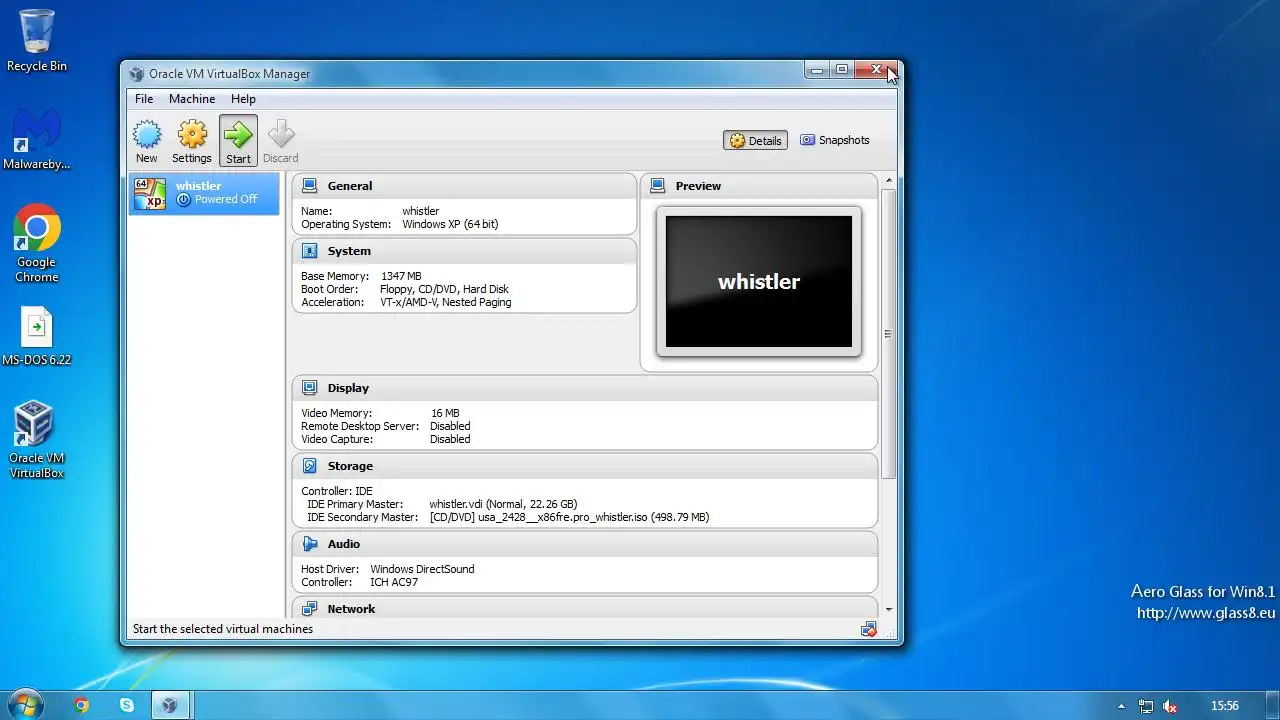The width and height of the screenshot is (1280, 720).
Task: Click Chrome icon in the taskbar
Action: (81, 705)
